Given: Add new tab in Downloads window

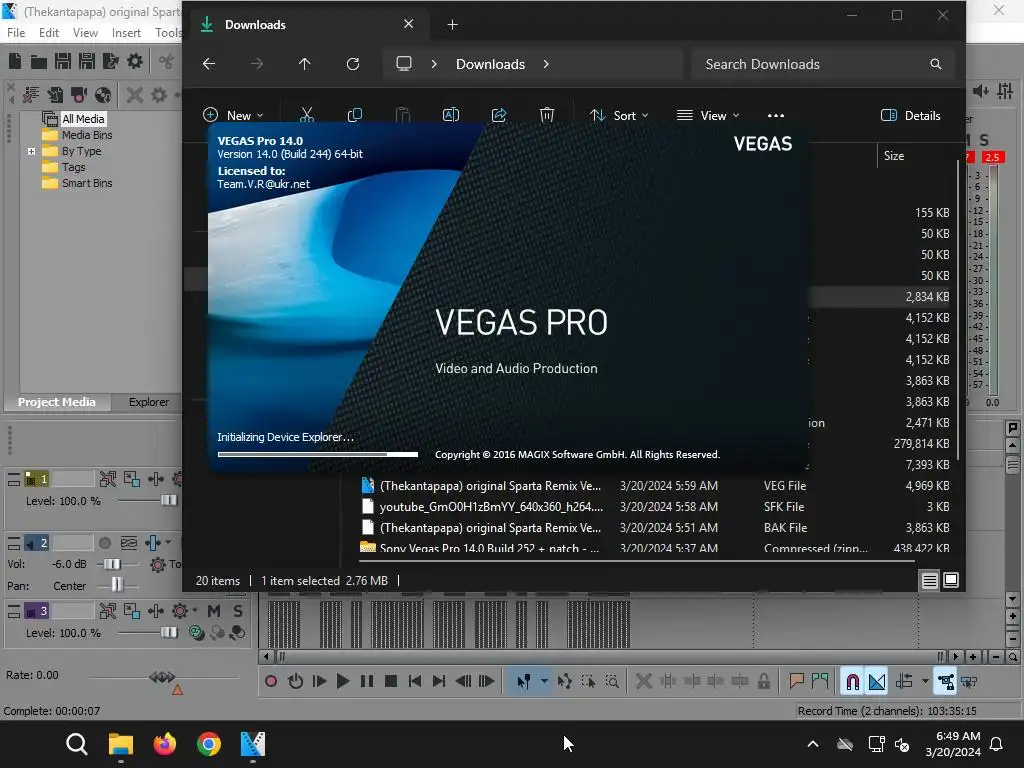Looking at the screenshot, I should tap(452, 25).
